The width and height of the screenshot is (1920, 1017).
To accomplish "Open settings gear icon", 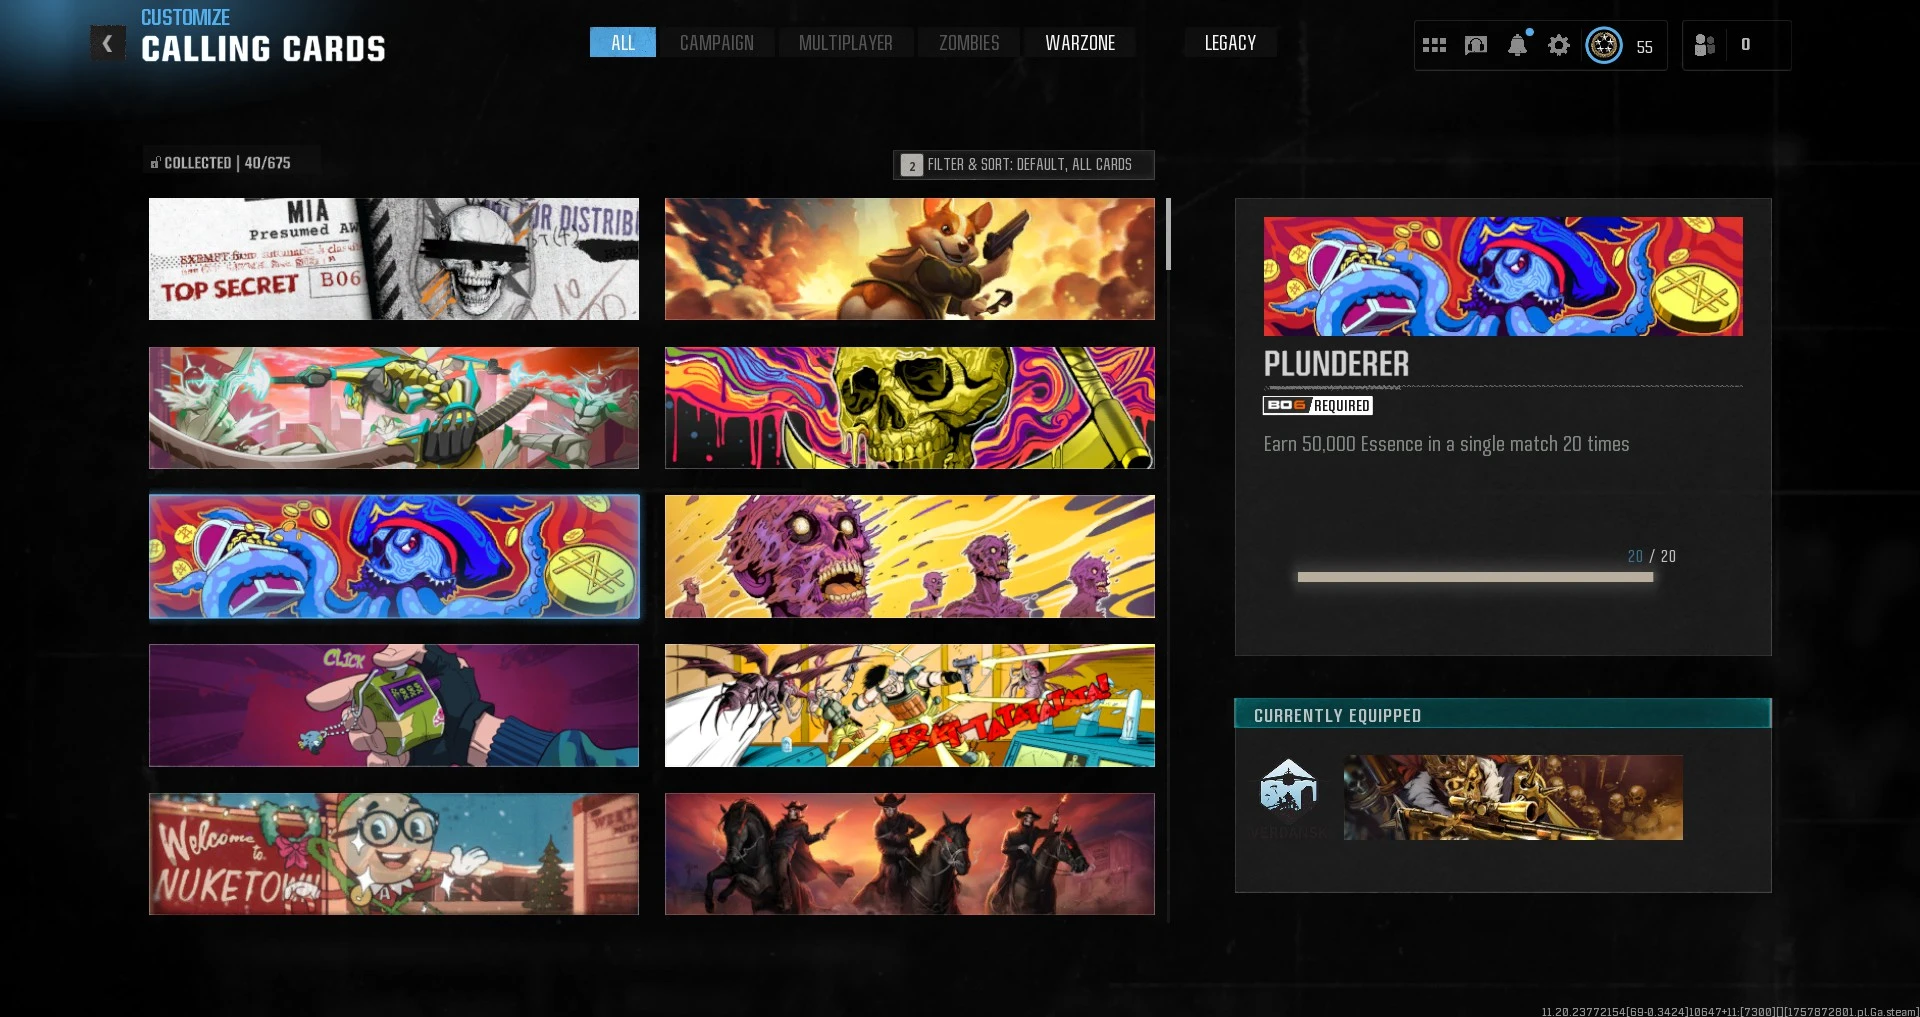I will (x=1558, y=45).
